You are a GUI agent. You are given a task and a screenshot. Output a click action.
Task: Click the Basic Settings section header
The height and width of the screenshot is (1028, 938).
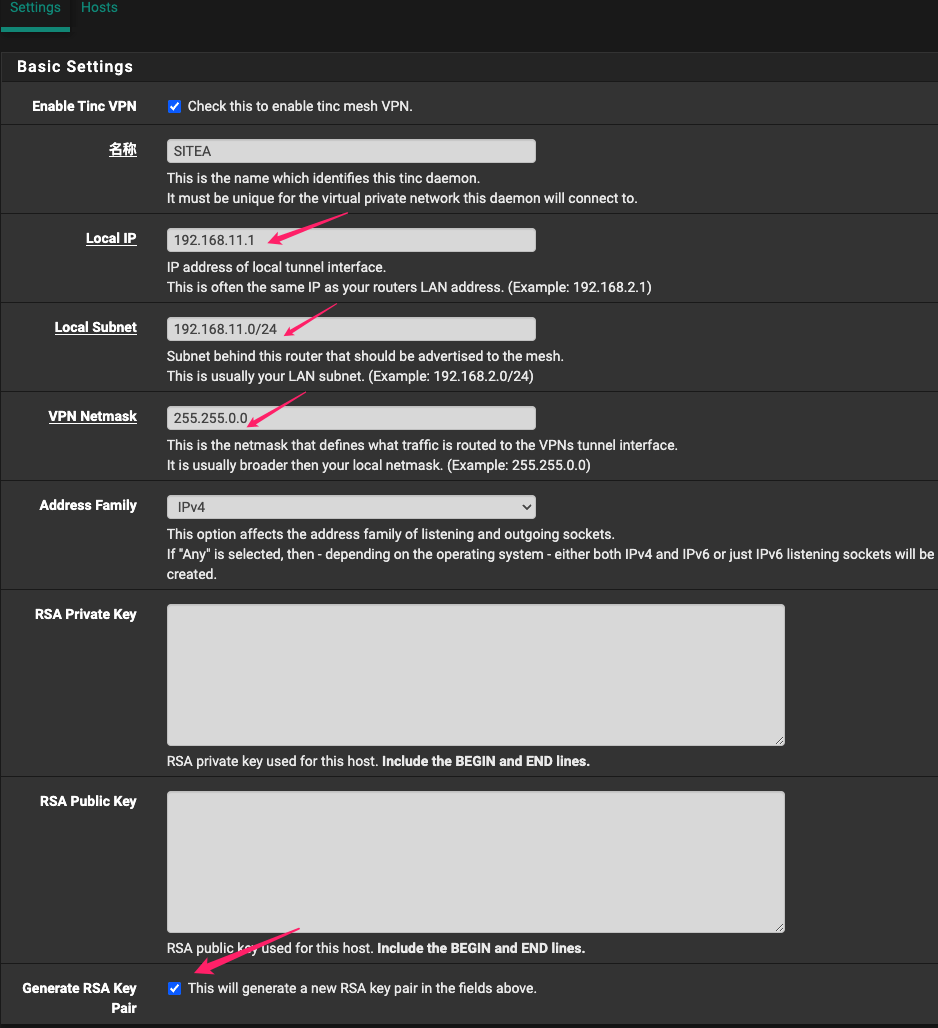(x=75, y=67)
